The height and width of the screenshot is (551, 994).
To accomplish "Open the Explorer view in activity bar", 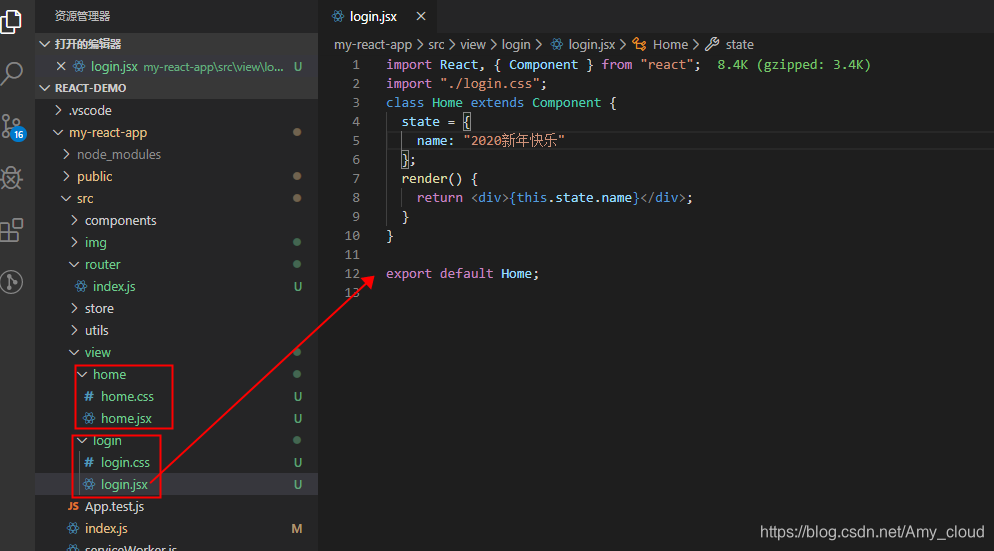I will pyautogui.click(x=11, y=21).
